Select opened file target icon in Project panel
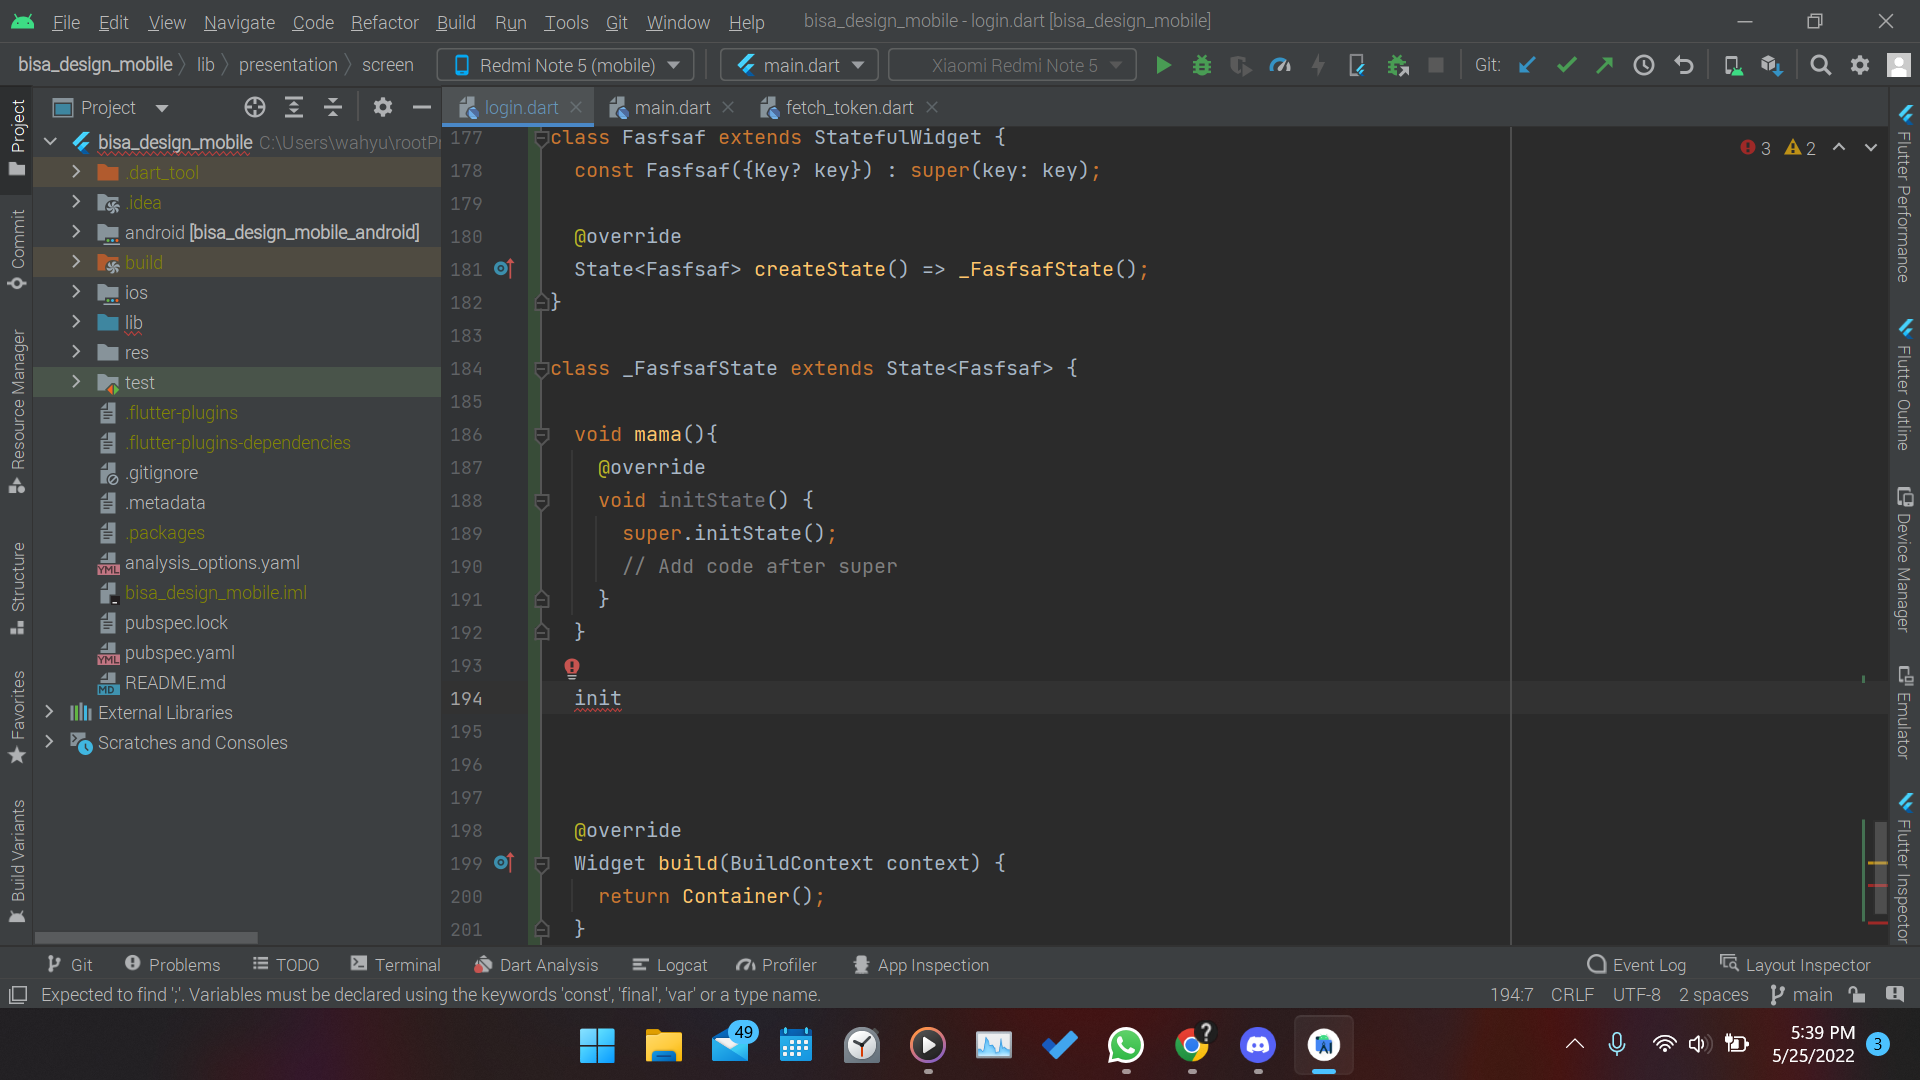Screen dimensions: 1920x1080 [255, 107]
